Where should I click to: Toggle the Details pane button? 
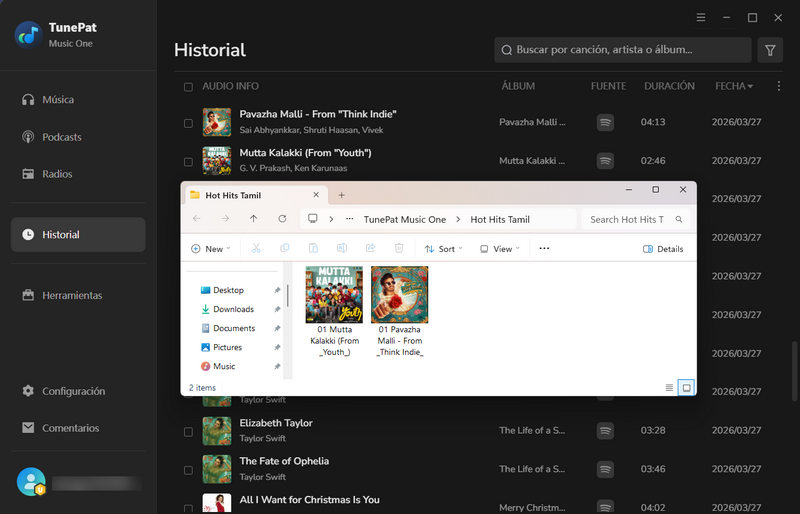(x=663, y=249)
